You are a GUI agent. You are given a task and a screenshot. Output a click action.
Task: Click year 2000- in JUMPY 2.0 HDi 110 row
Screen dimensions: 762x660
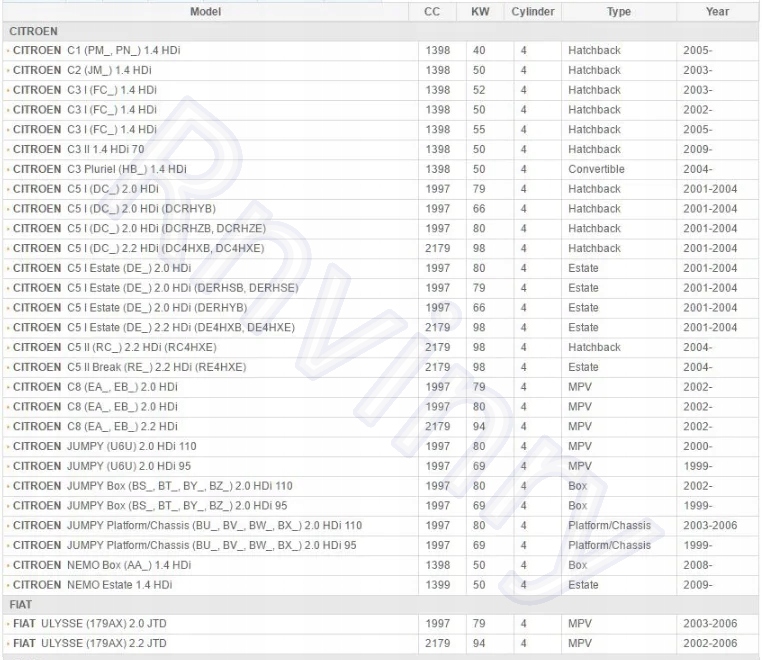coord(698,447)
